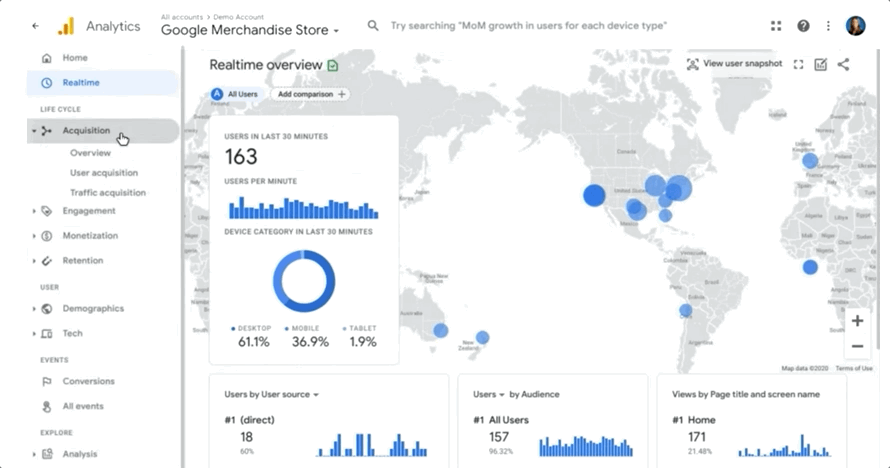
Task: Click the green report status icon
Action: click(333, 65)
